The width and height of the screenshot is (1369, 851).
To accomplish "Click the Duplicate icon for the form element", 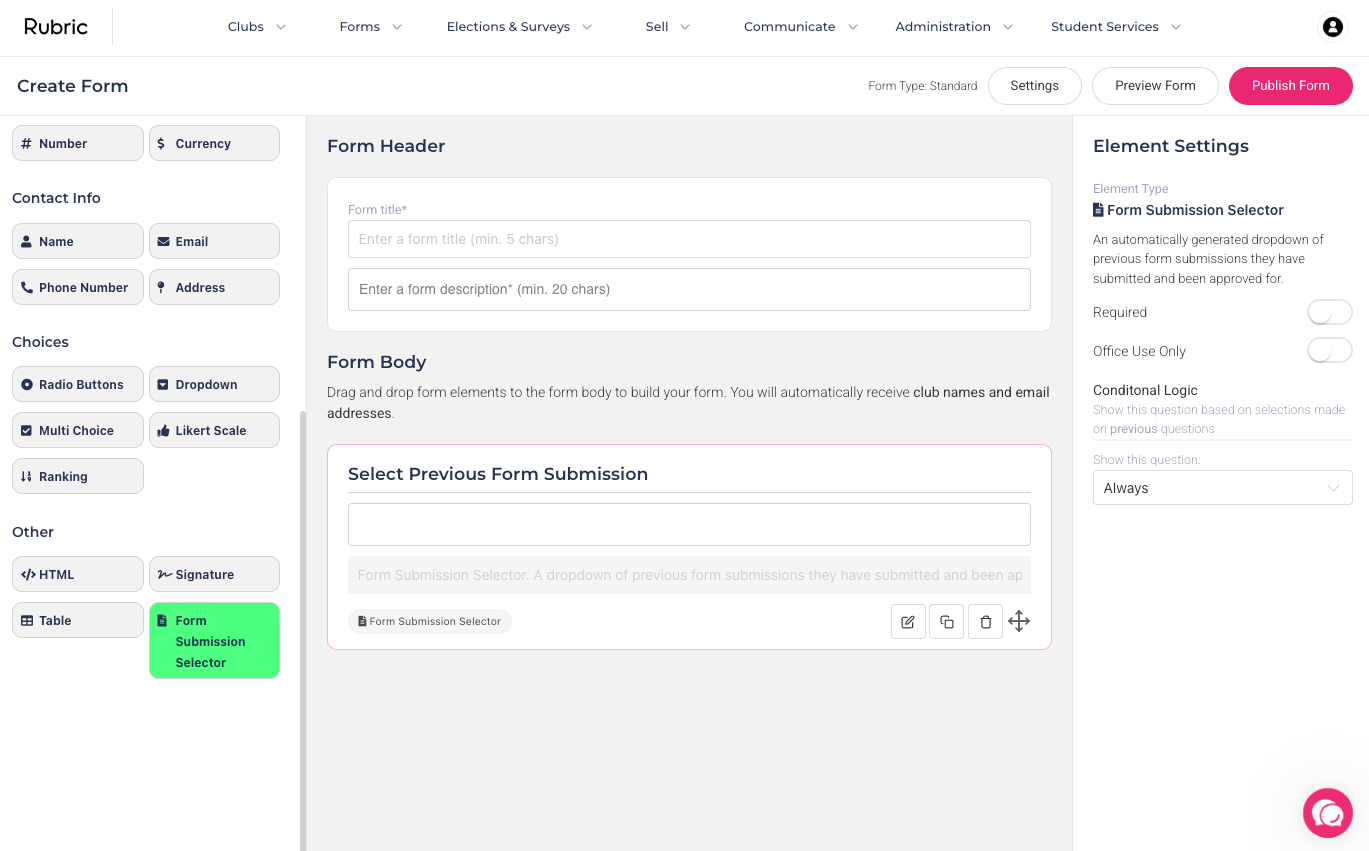I will (x=946, y=621).
